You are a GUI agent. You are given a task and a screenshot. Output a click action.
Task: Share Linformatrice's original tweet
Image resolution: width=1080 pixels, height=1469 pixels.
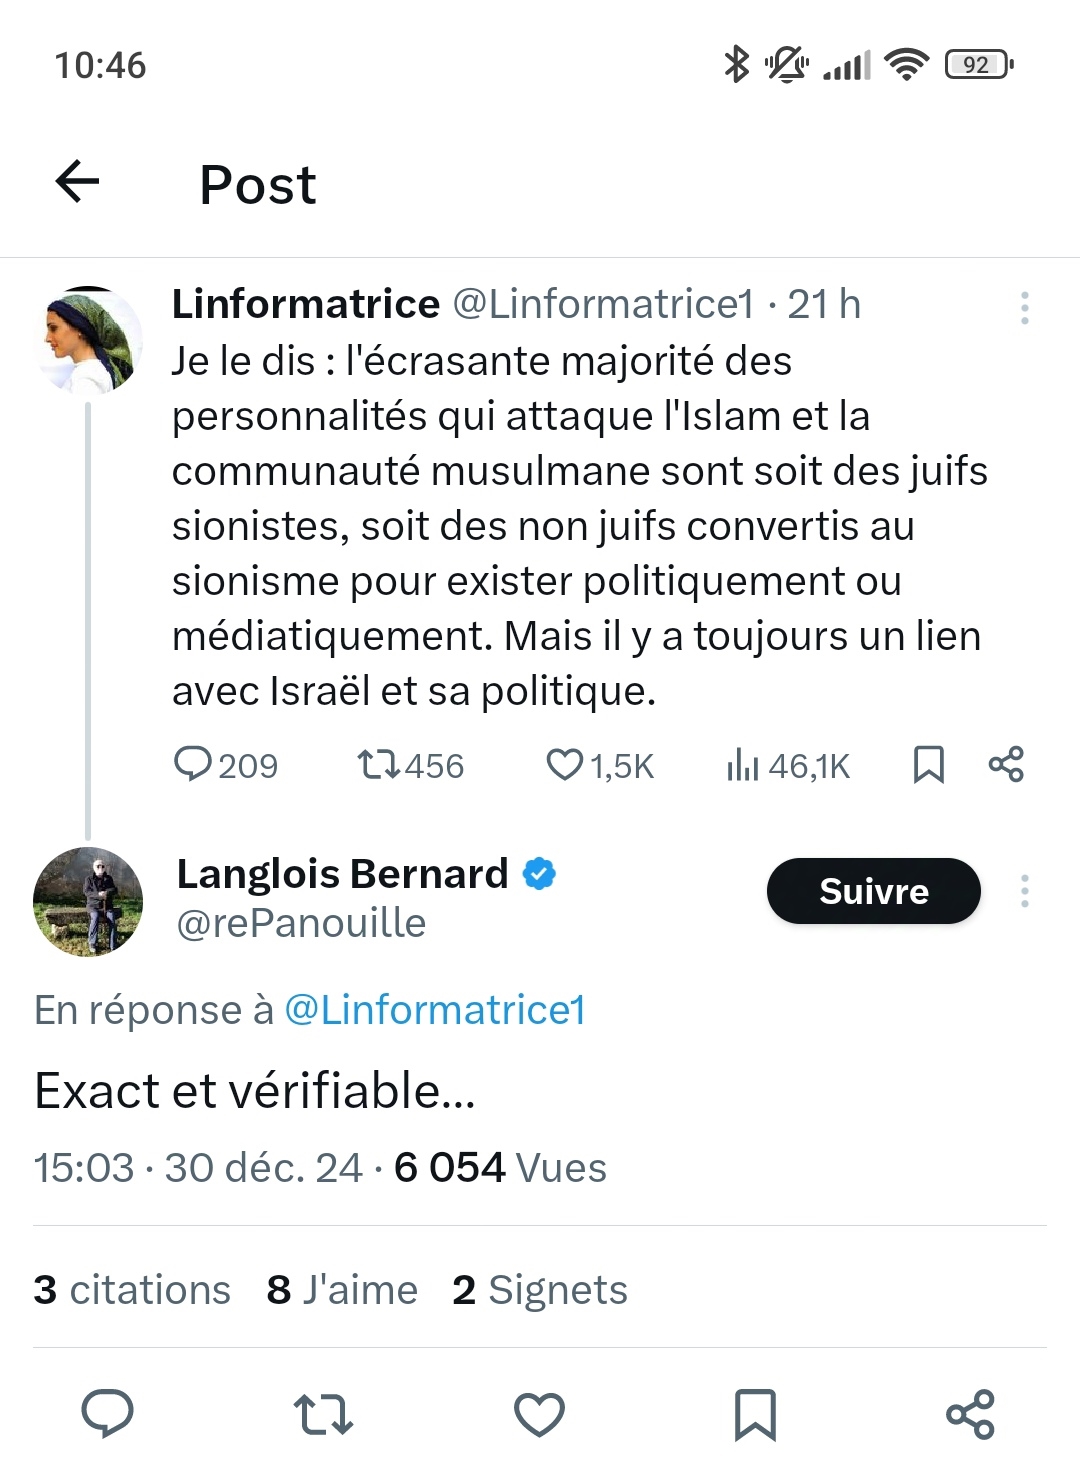[x=1006, y=765]
